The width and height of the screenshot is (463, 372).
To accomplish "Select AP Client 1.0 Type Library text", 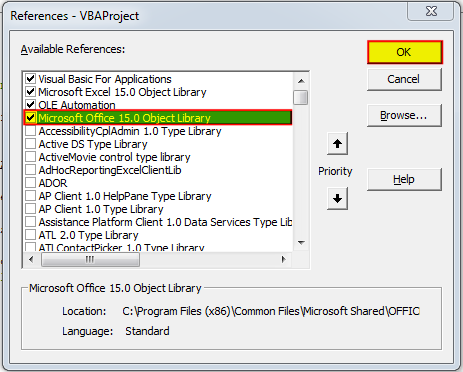I will pos(101,209).
